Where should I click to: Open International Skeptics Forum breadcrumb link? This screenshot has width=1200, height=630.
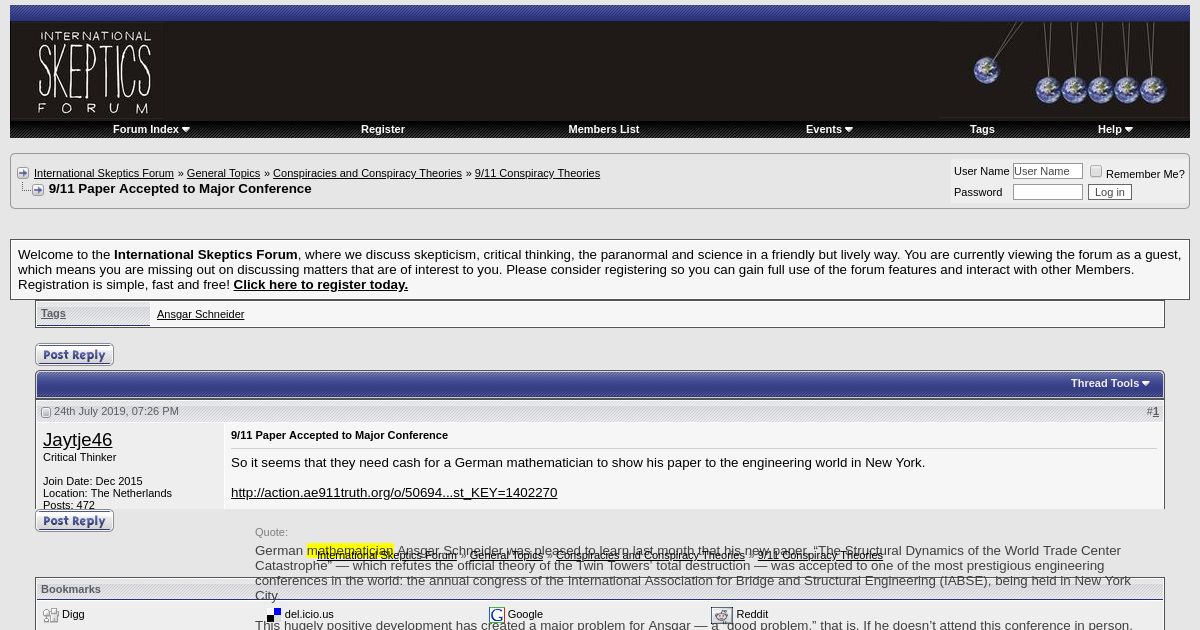(x=104, y=173)
